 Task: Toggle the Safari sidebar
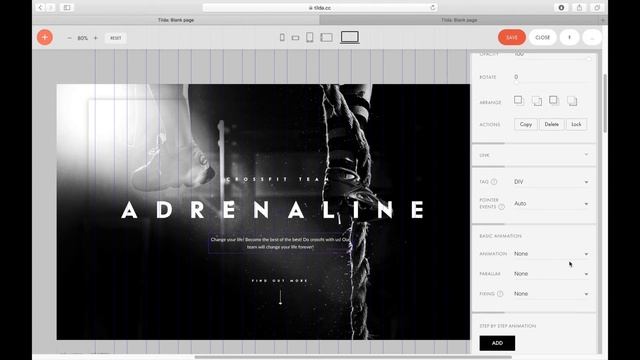[x=67, y=7]
